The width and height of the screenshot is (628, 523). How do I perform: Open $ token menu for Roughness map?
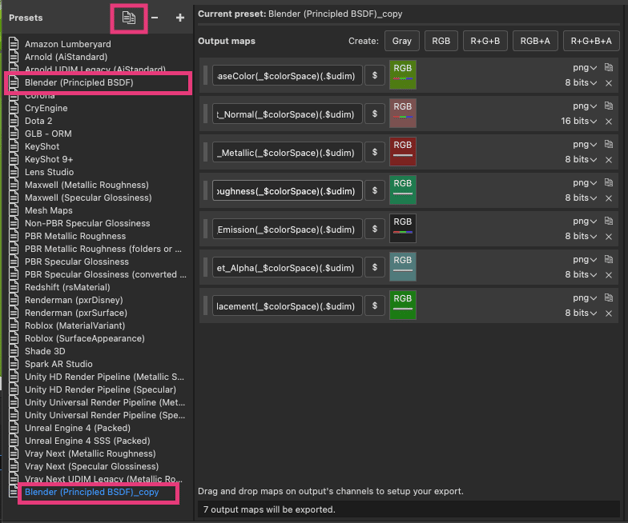pos(374,191)
